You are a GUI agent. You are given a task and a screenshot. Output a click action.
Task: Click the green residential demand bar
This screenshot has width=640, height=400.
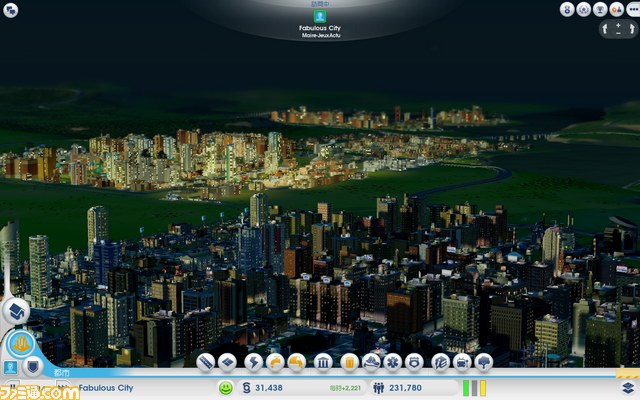pyautogui.click(x=466, y=388)
